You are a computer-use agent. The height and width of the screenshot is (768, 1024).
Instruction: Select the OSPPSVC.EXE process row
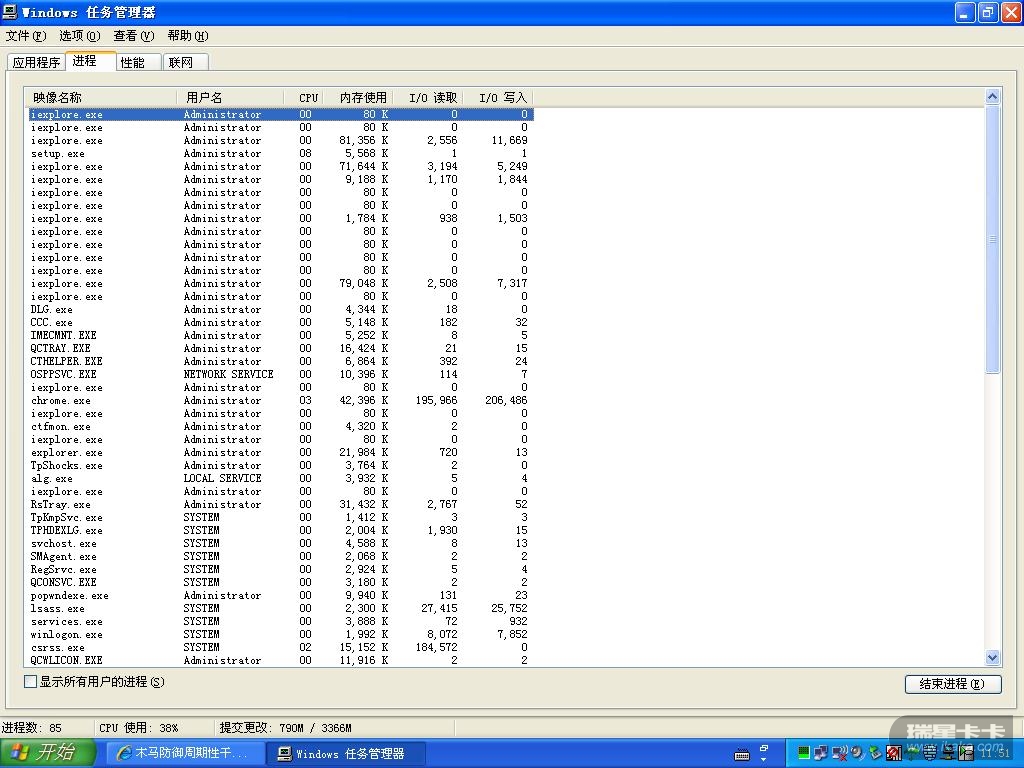pos(281,374)
